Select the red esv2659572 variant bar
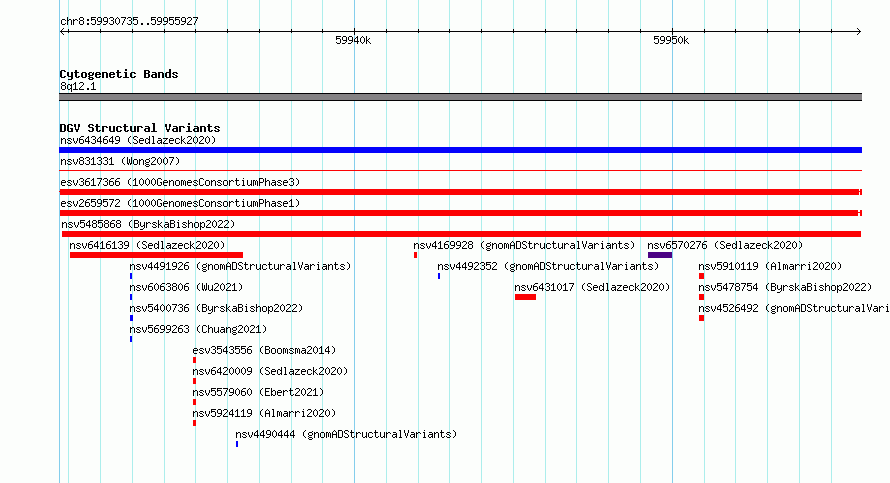890x483 pixels. coord(460,213)
